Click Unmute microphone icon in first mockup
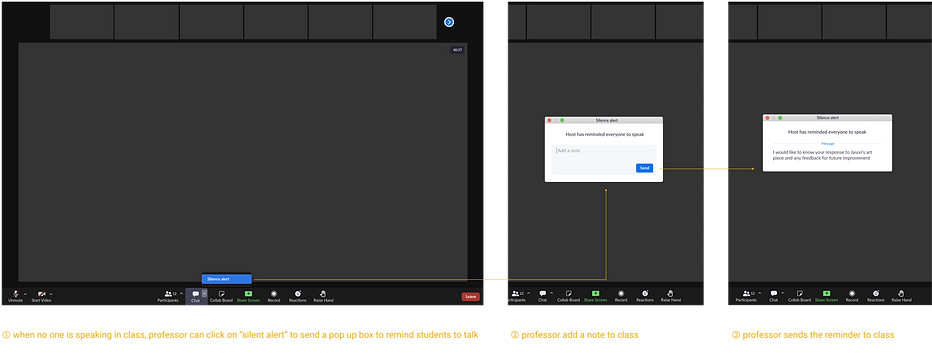Screen dimensions: 932x361 coord(15,294)
